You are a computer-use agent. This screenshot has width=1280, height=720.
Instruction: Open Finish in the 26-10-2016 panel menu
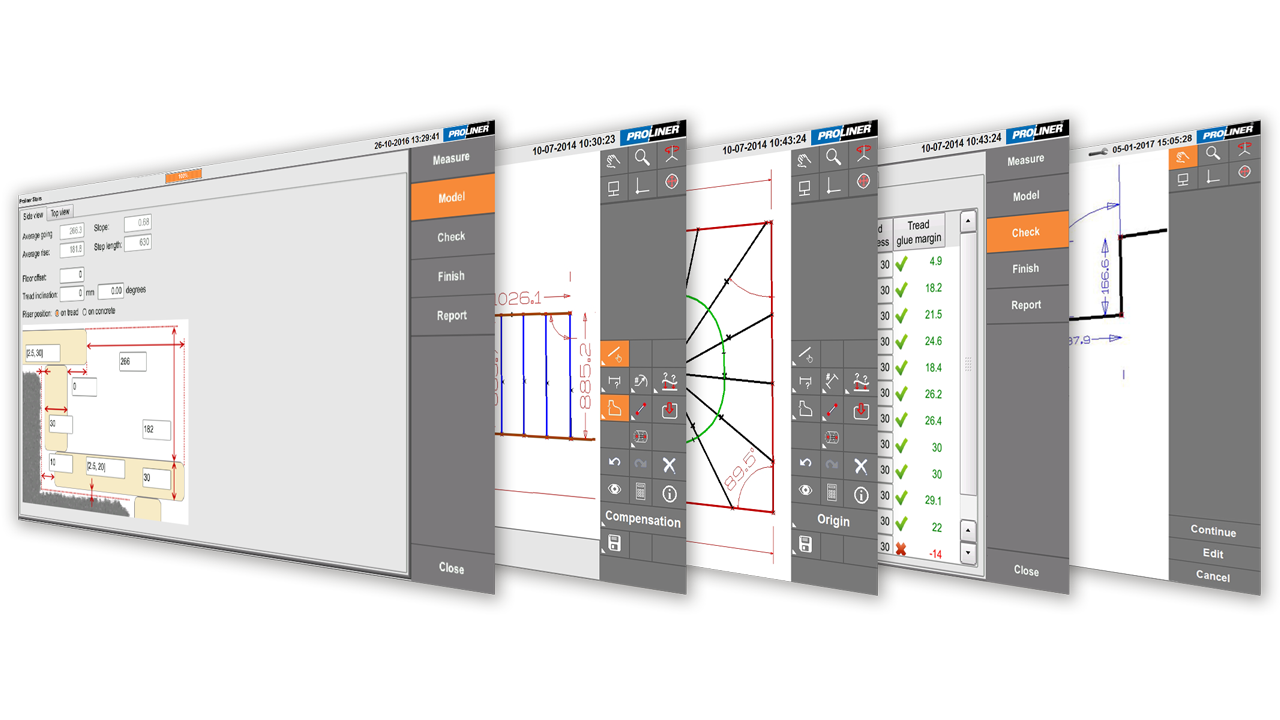click(452, 276)
